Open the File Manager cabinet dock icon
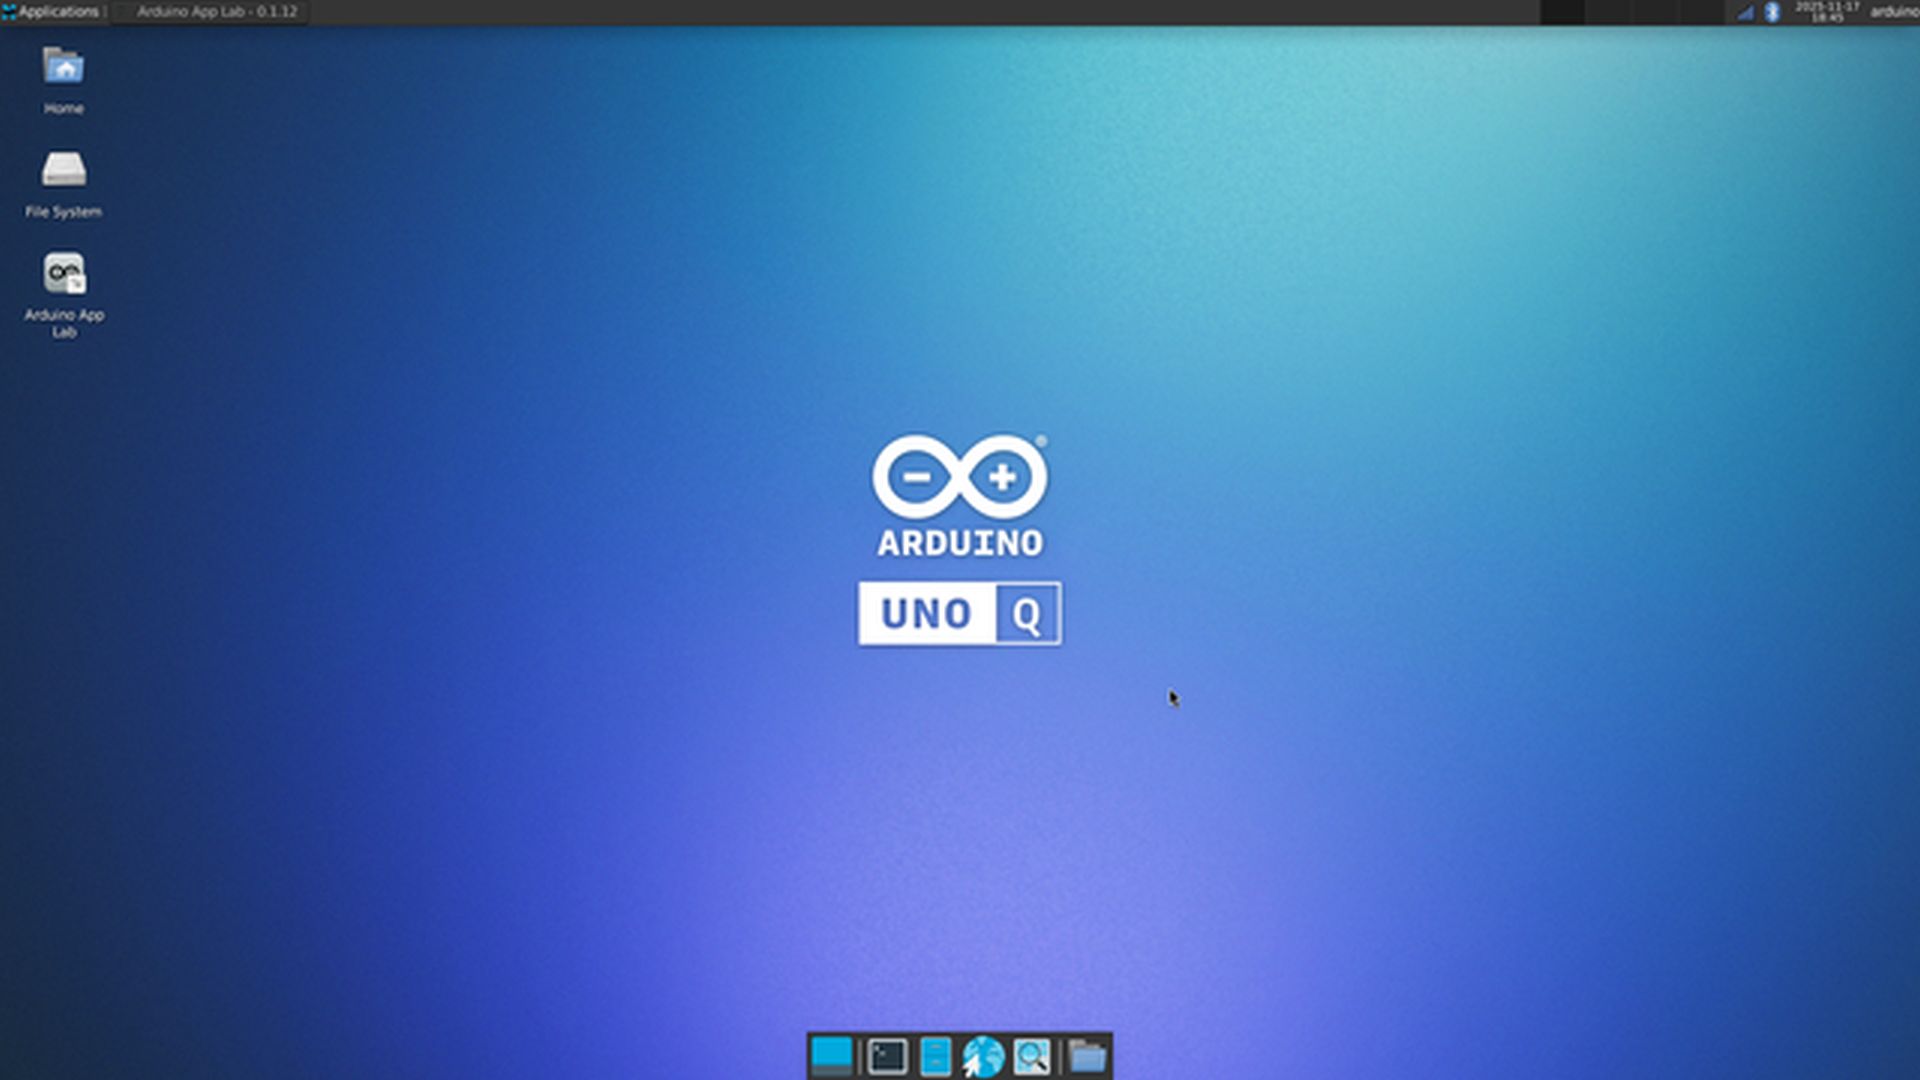Viewport: 1920px width, 1080px height. [x=935, y=1056]
